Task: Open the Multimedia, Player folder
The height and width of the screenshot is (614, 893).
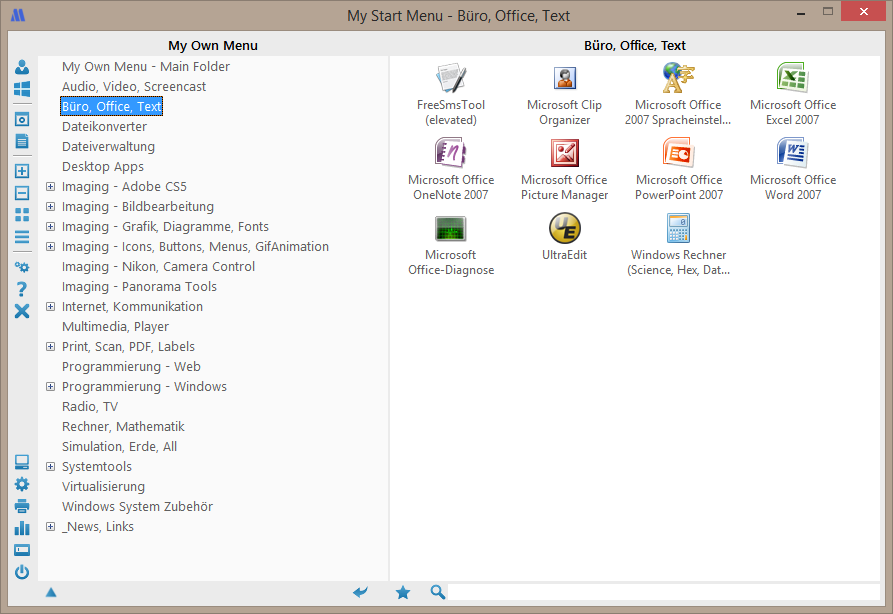Action: pos(115,326)
